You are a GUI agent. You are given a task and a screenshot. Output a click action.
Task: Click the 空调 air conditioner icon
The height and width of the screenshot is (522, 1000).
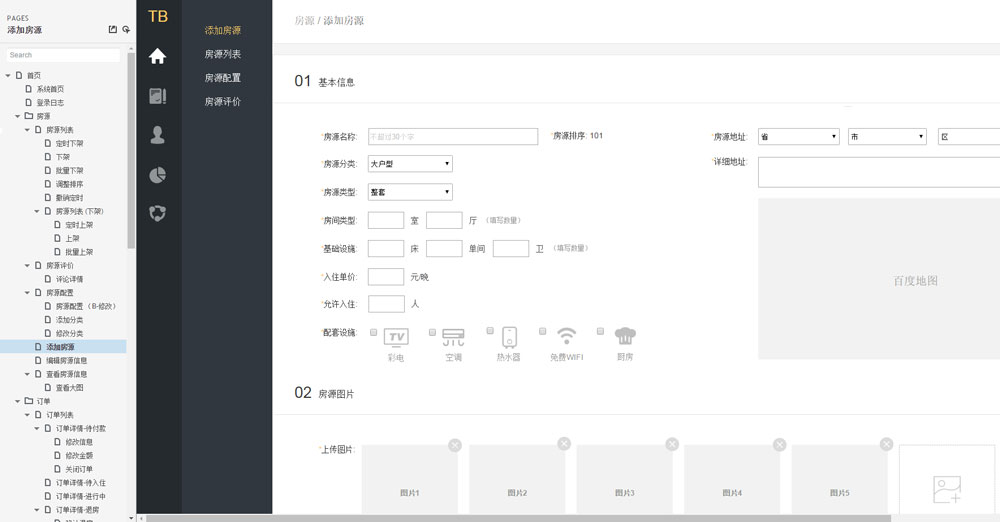[453, 337]
